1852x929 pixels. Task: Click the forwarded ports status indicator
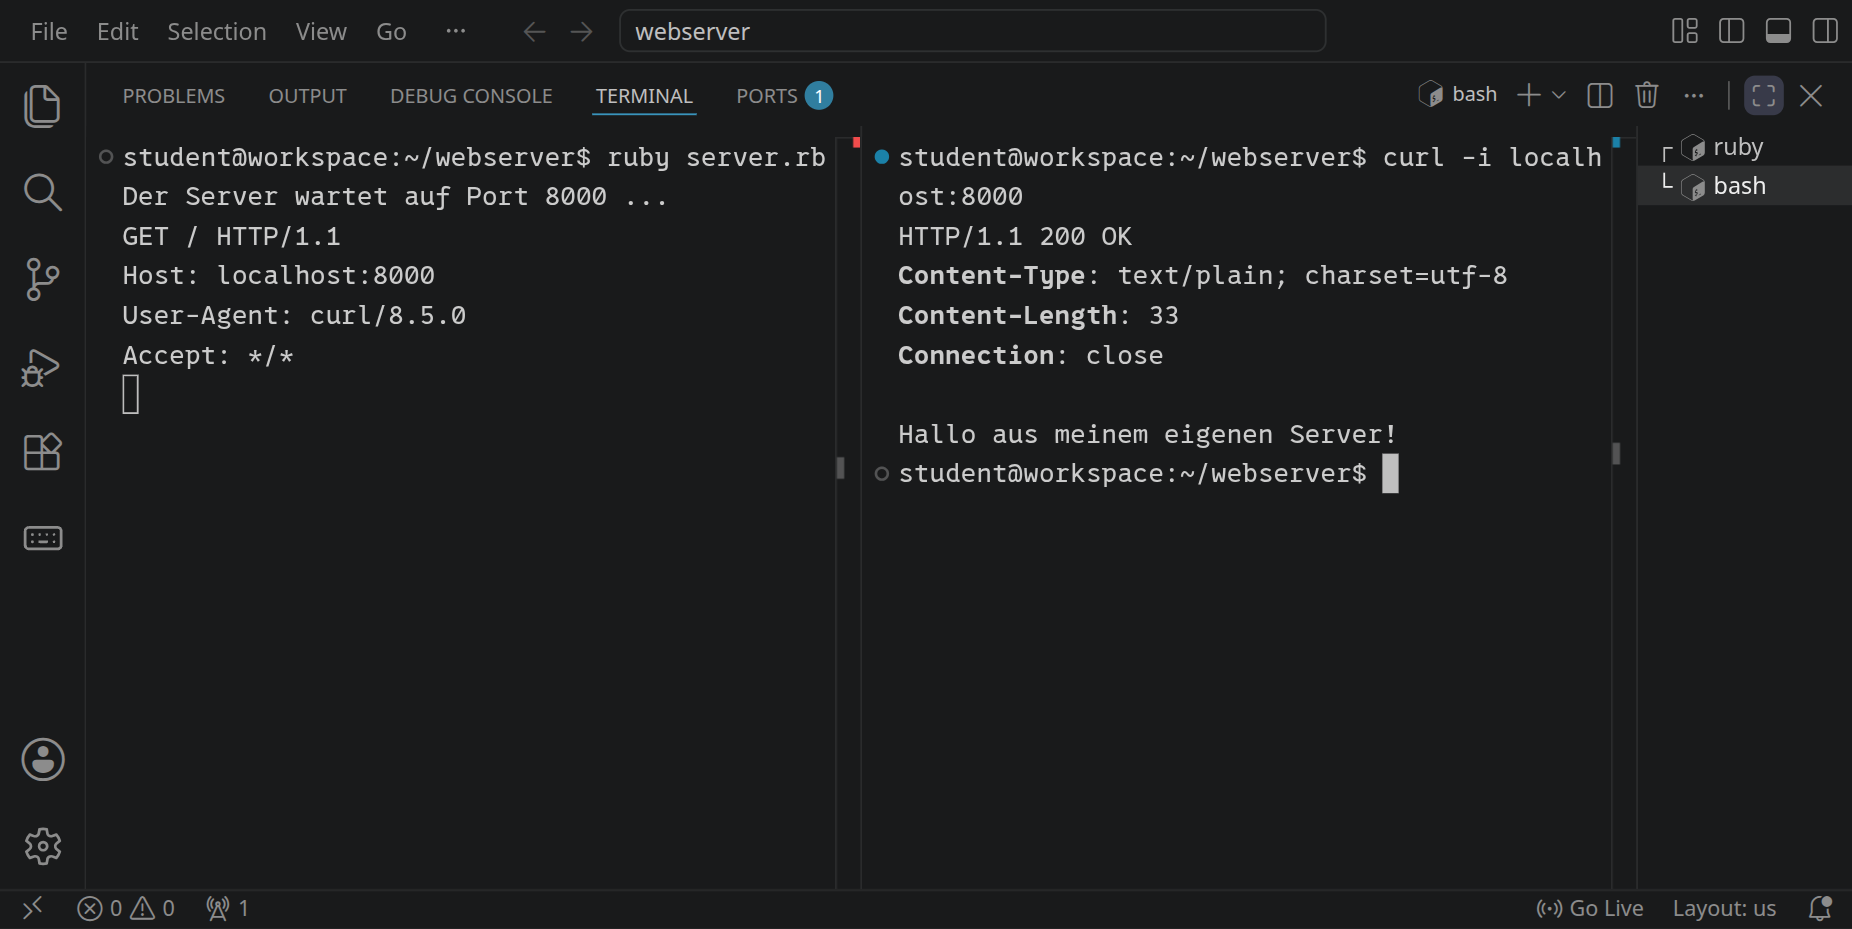[x=227, y=908]
